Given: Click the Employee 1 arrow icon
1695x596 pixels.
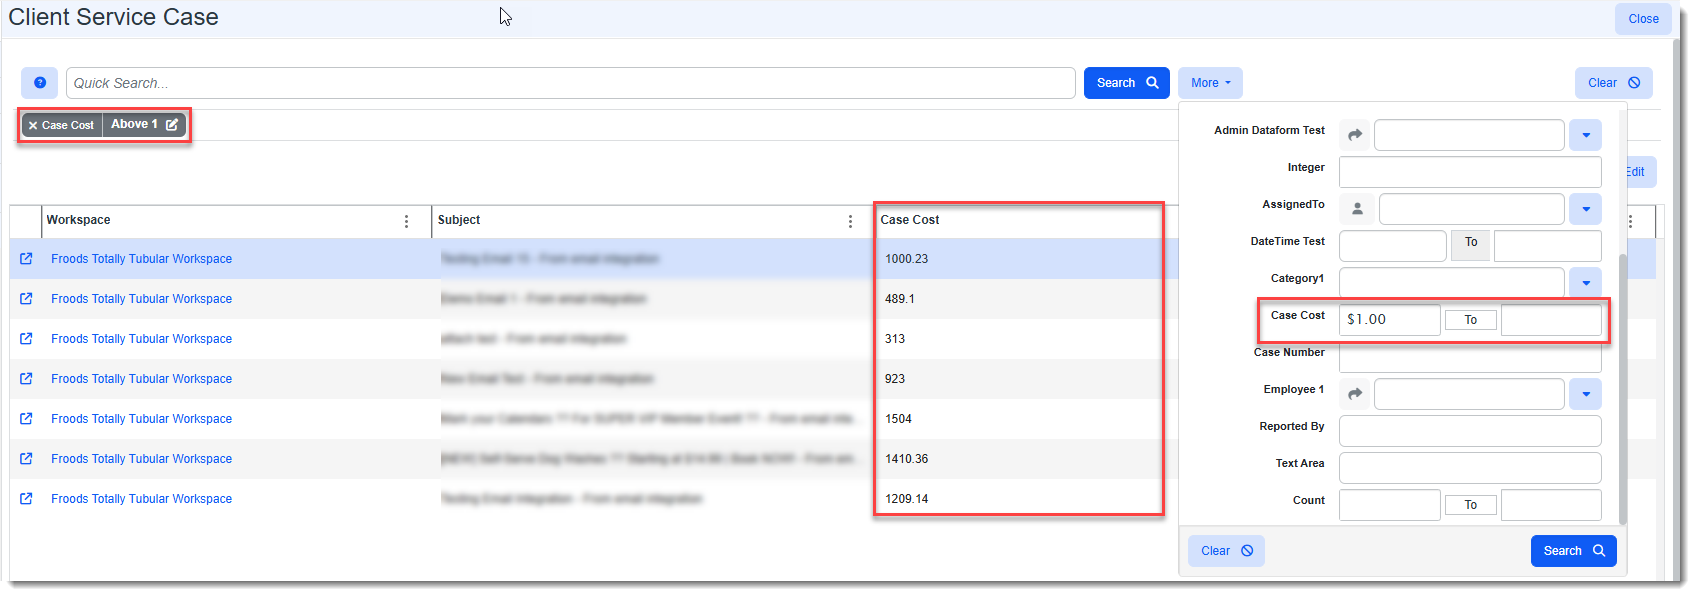Looking at the screenshot, I should (x=1355, y=394).
